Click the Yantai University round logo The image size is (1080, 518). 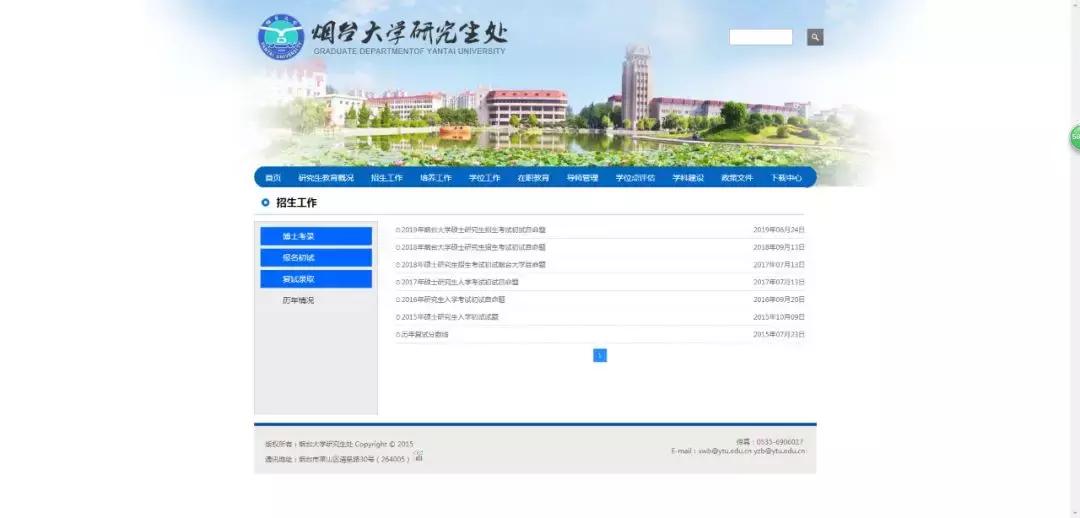(281, 37)
